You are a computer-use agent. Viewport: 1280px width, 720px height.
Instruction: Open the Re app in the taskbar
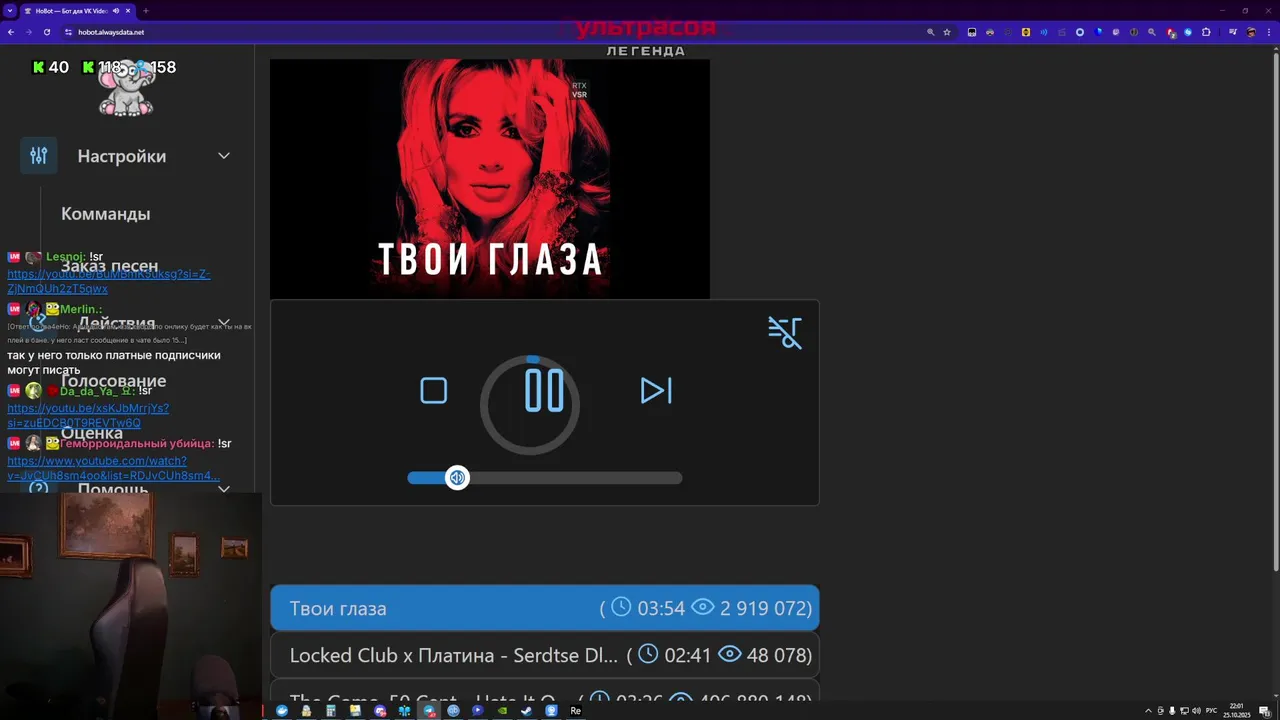point(575,711)
